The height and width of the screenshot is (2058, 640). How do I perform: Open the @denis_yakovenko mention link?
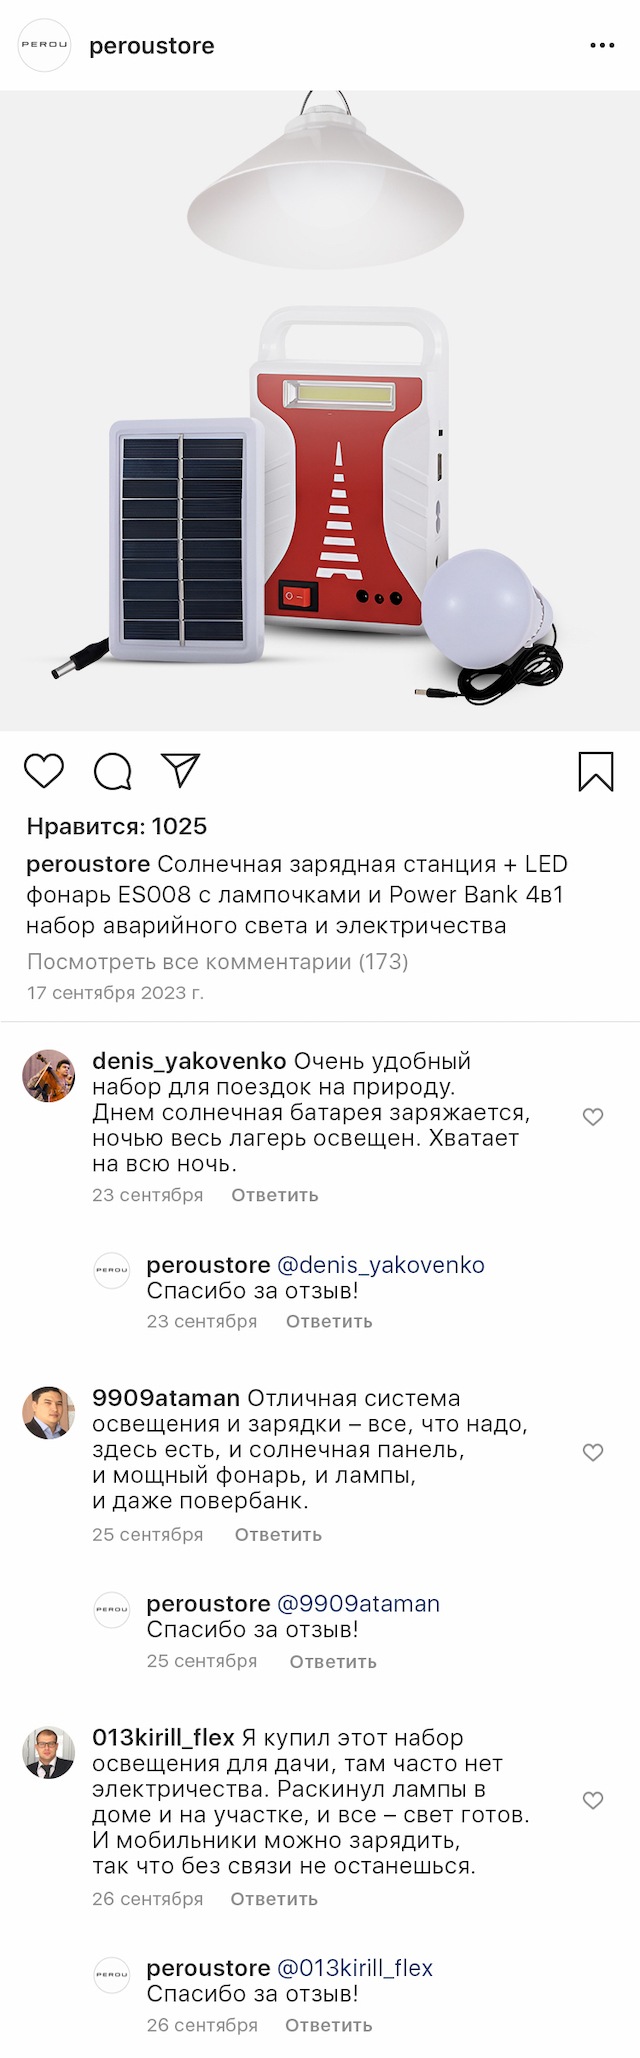(x=381, y=1265)
